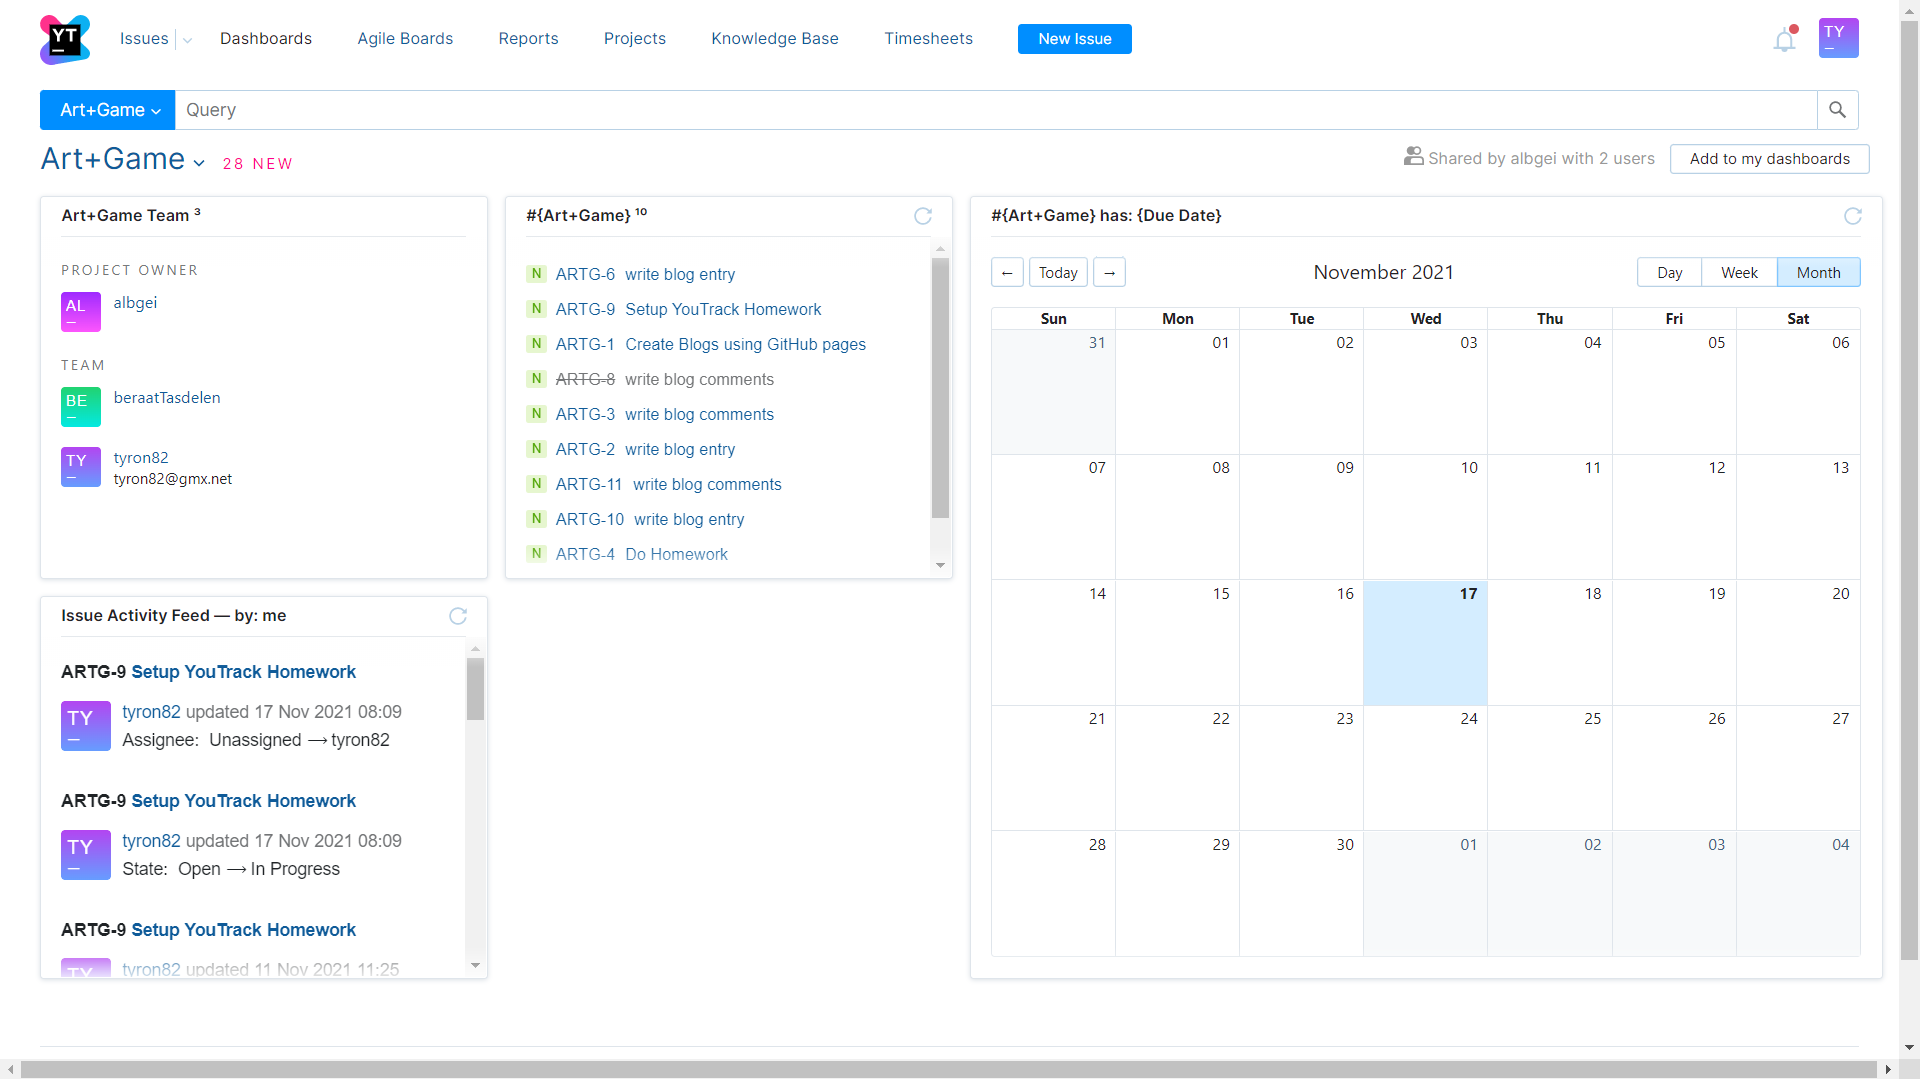The width and height of the screenshot is (1920, 1079).
Task: Select November 17 in the calendar
Action: point(1425,643)
